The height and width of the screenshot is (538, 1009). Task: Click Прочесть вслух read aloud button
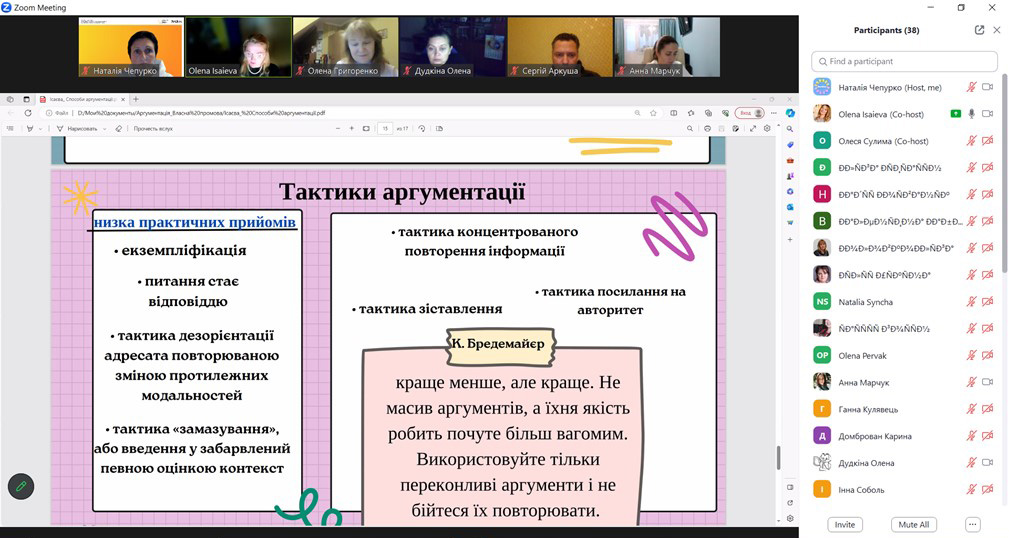(153, 129)
